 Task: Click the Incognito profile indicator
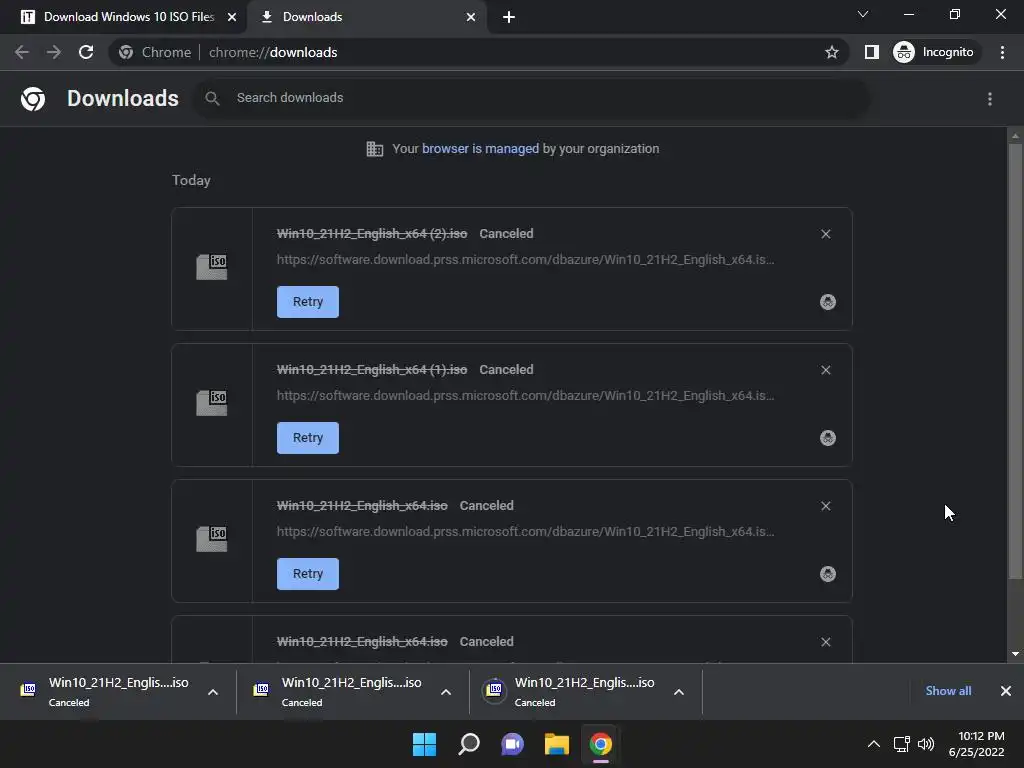(934, 52)
